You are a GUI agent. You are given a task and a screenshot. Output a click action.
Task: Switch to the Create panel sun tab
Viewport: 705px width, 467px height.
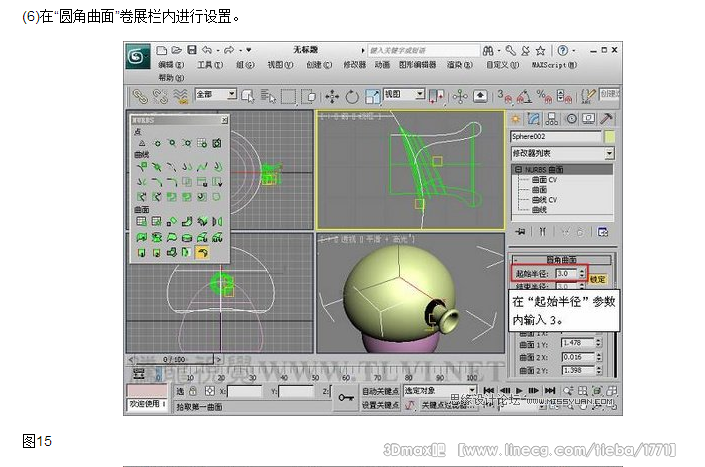[x=515, y=119]
